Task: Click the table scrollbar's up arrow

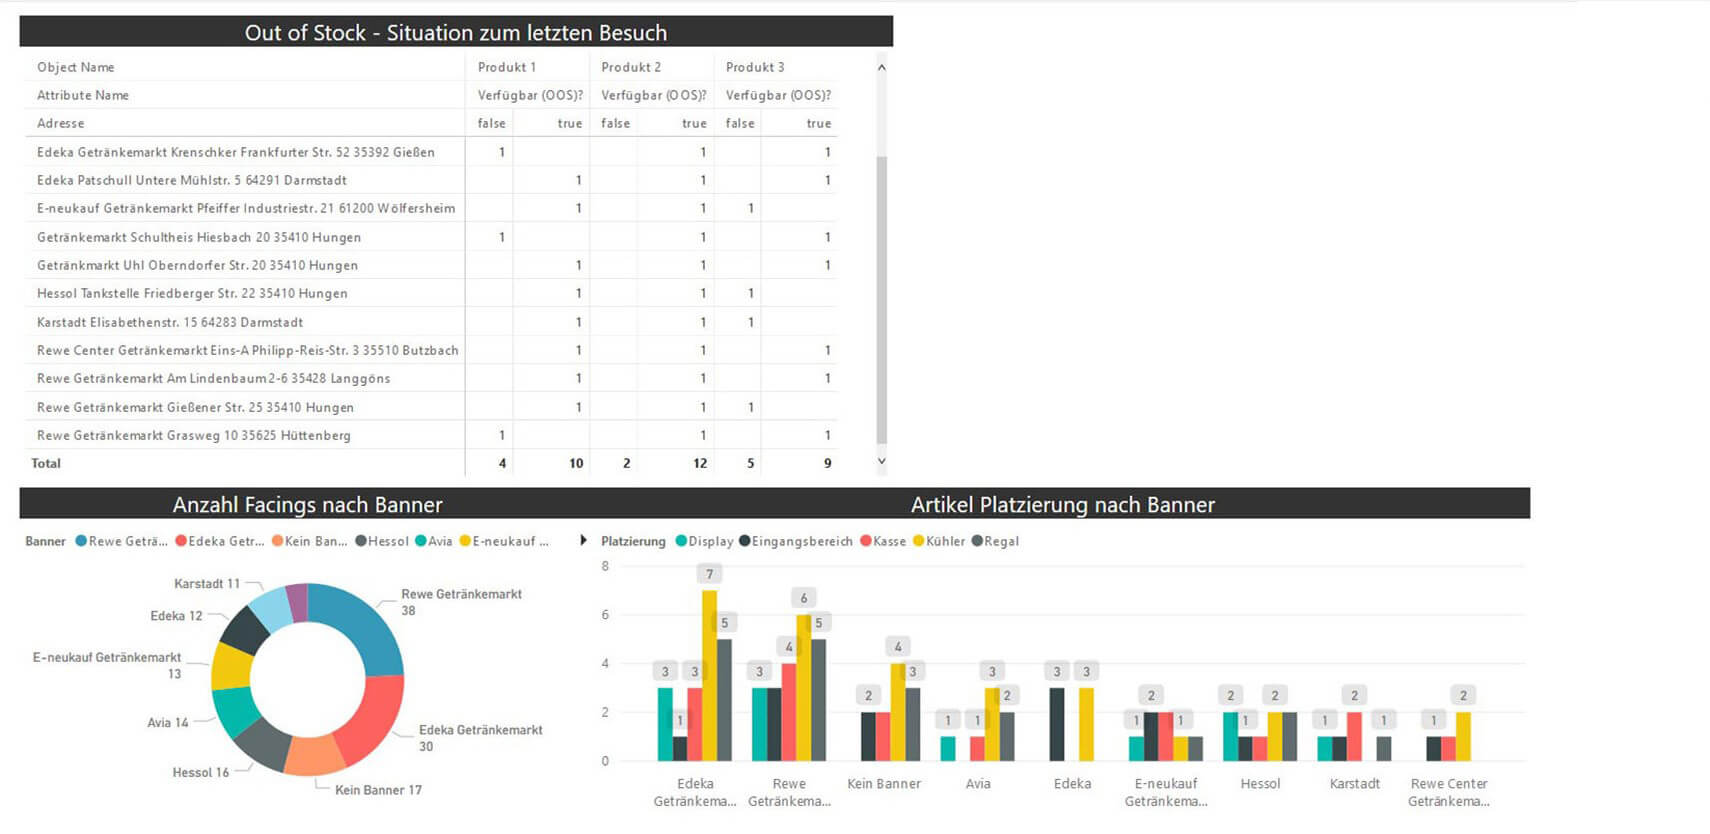Action: 881,68
